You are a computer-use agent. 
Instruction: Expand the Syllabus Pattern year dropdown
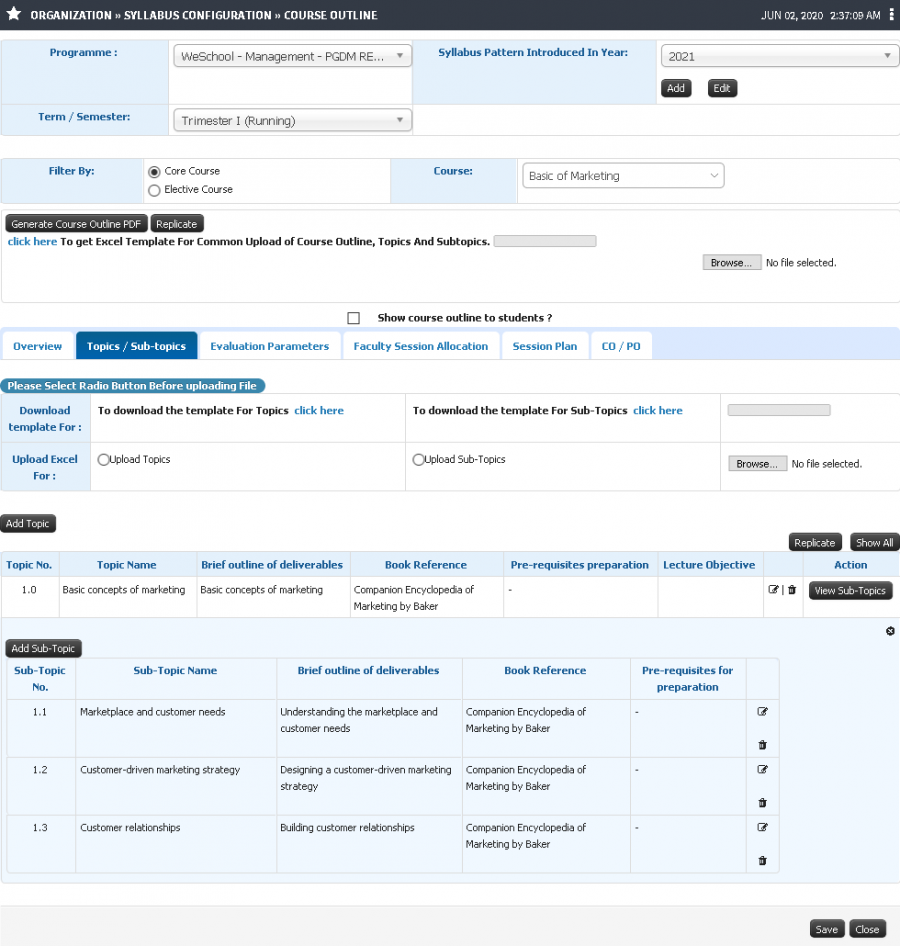[780, 56]
